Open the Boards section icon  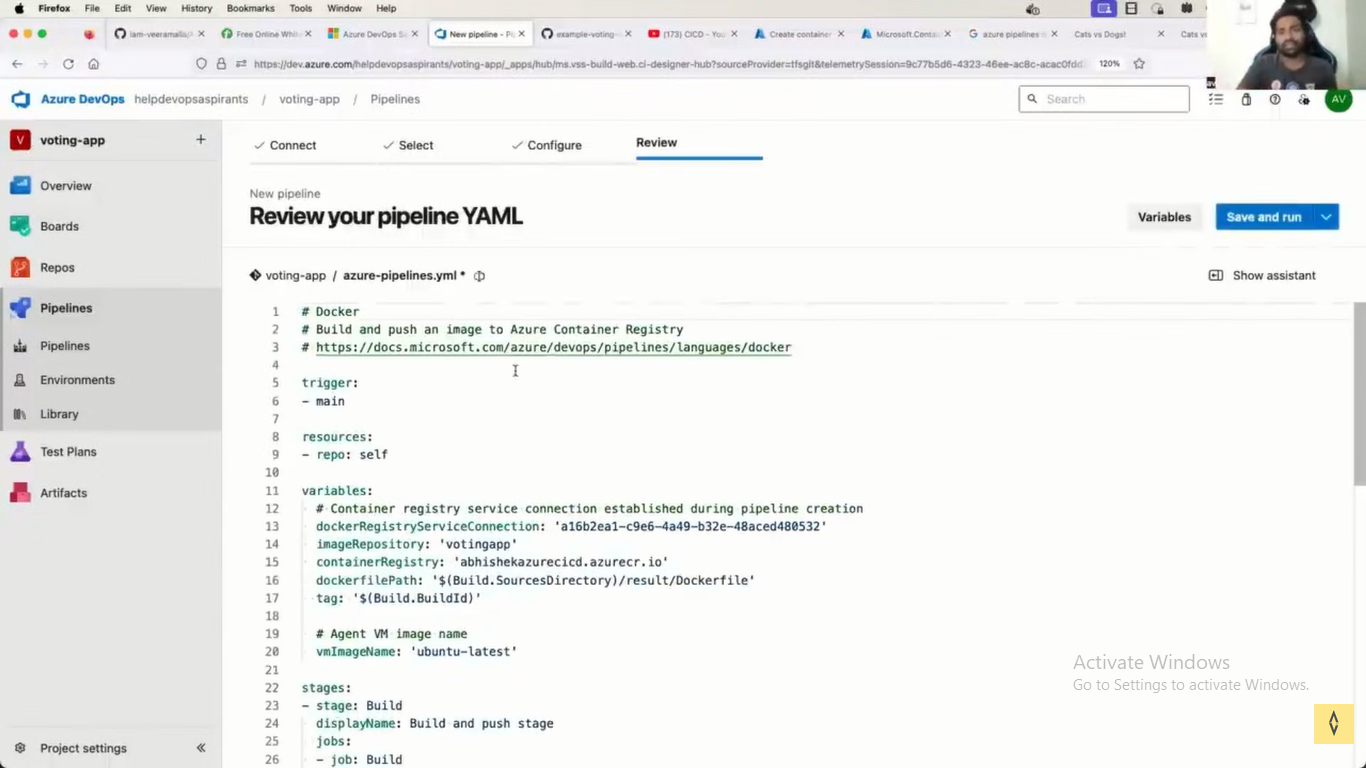coord(20,226)
